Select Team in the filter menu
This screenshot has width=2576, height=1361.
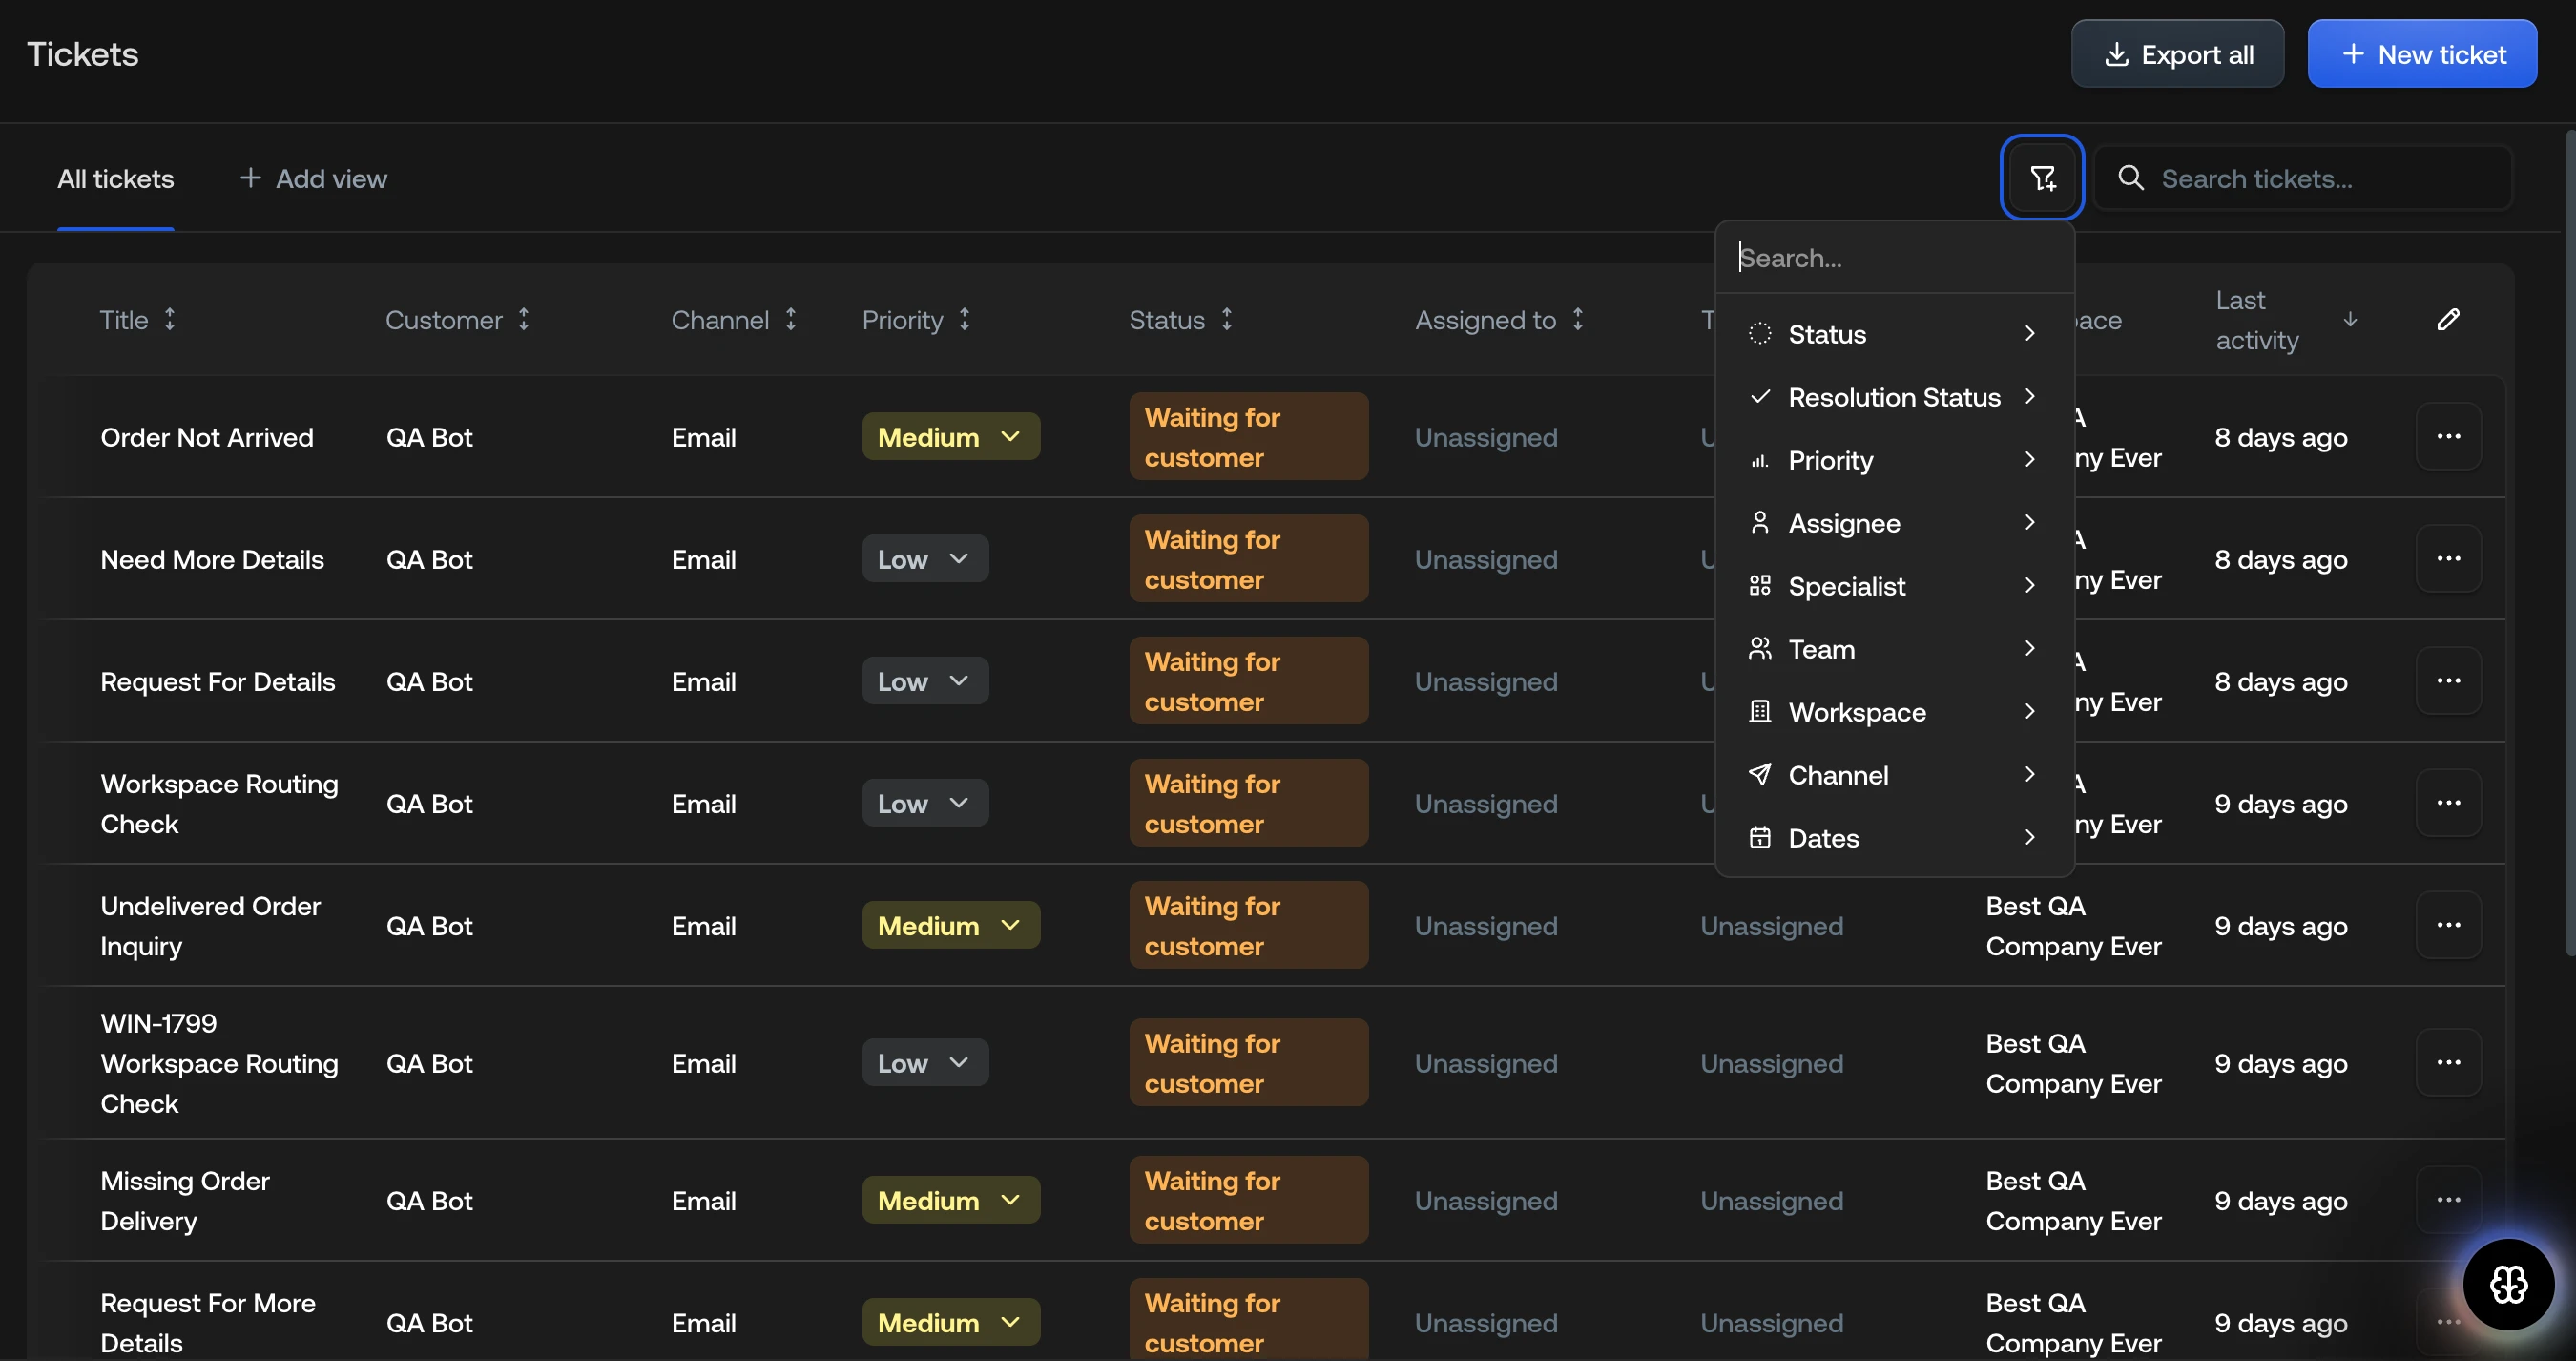[1894, 649]
